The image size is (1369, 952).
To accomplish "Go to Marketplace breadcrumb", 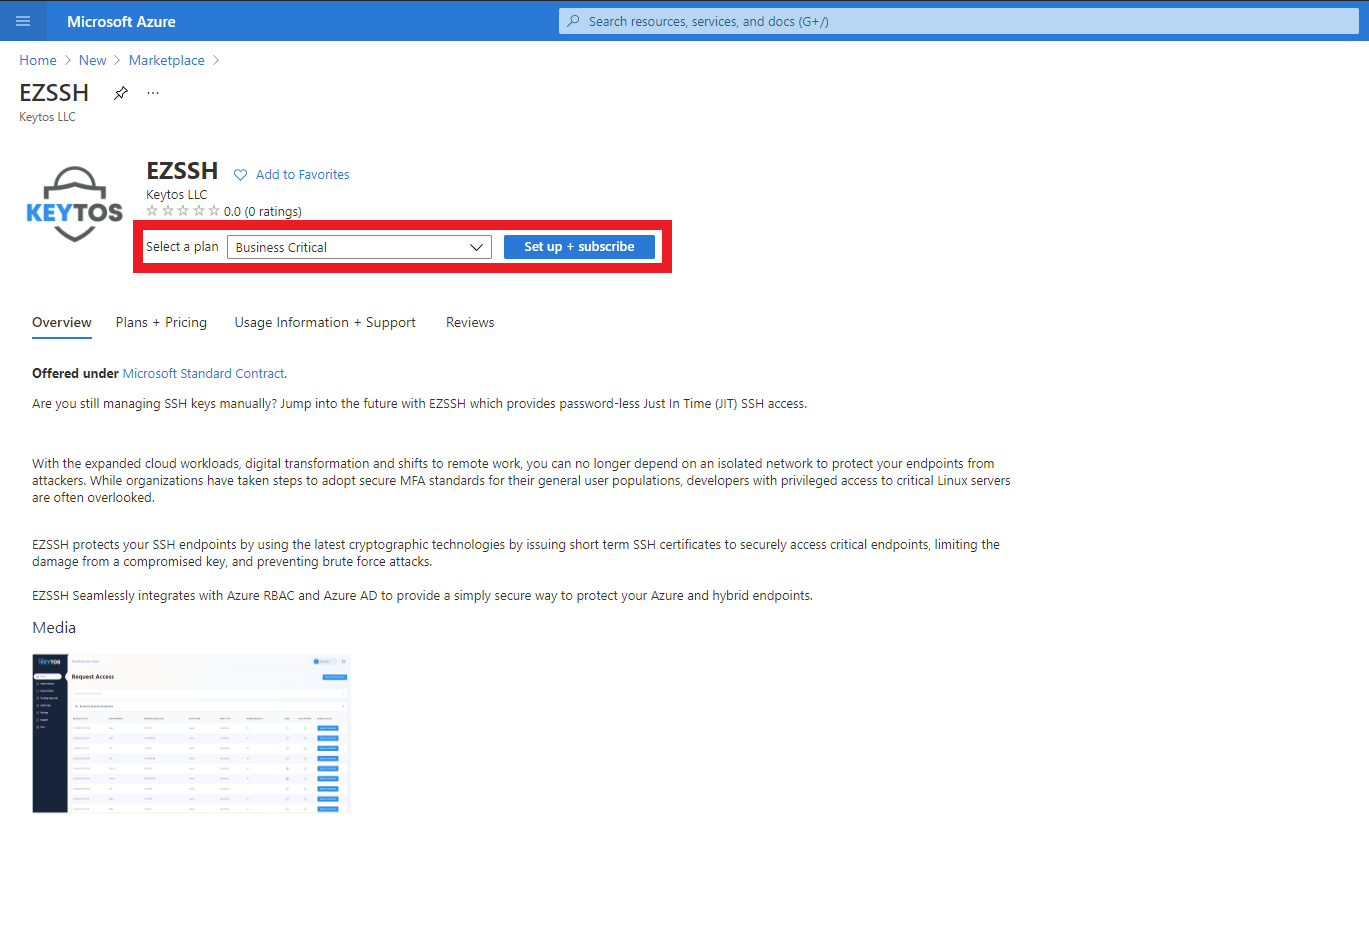I will pos(167,60).
